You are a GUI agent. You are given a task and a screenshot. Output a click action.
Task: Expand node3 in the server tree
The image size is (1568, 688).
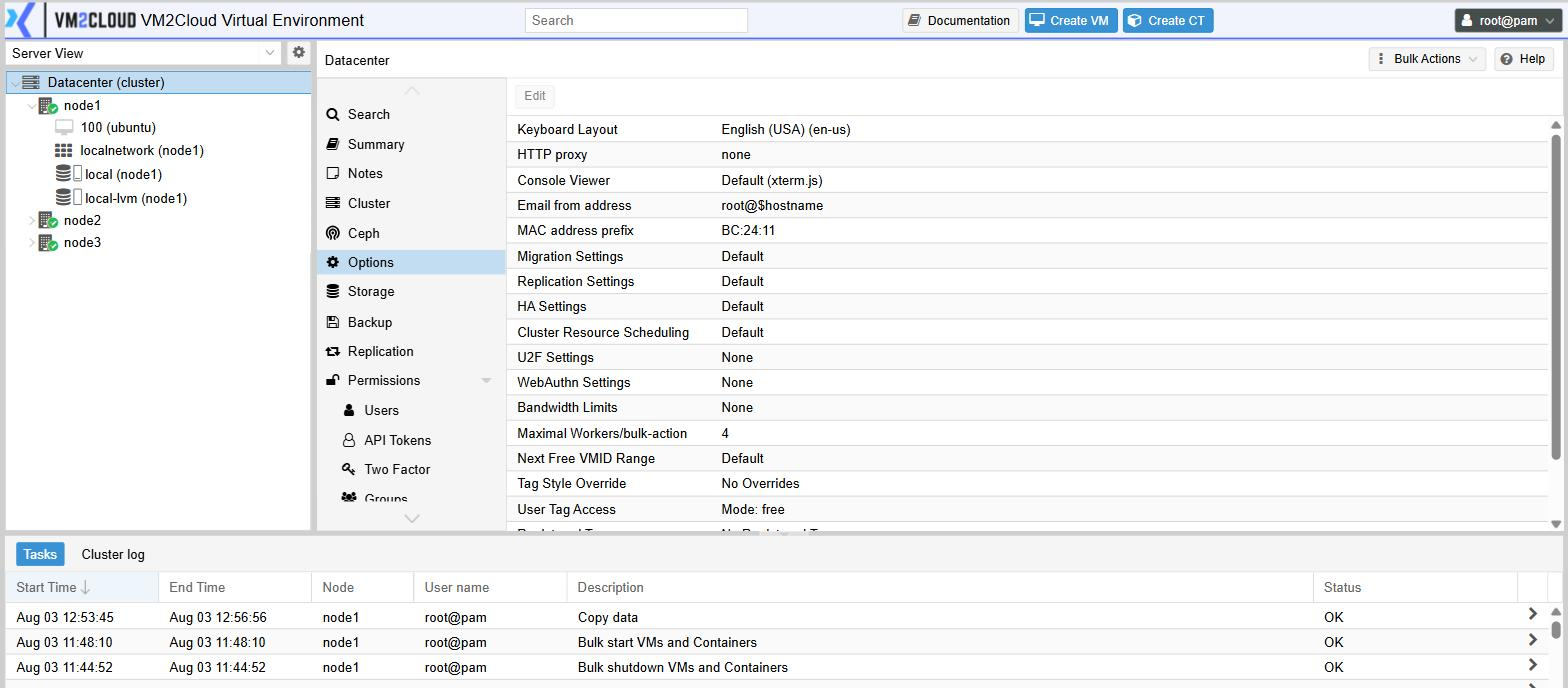(31, 242)
